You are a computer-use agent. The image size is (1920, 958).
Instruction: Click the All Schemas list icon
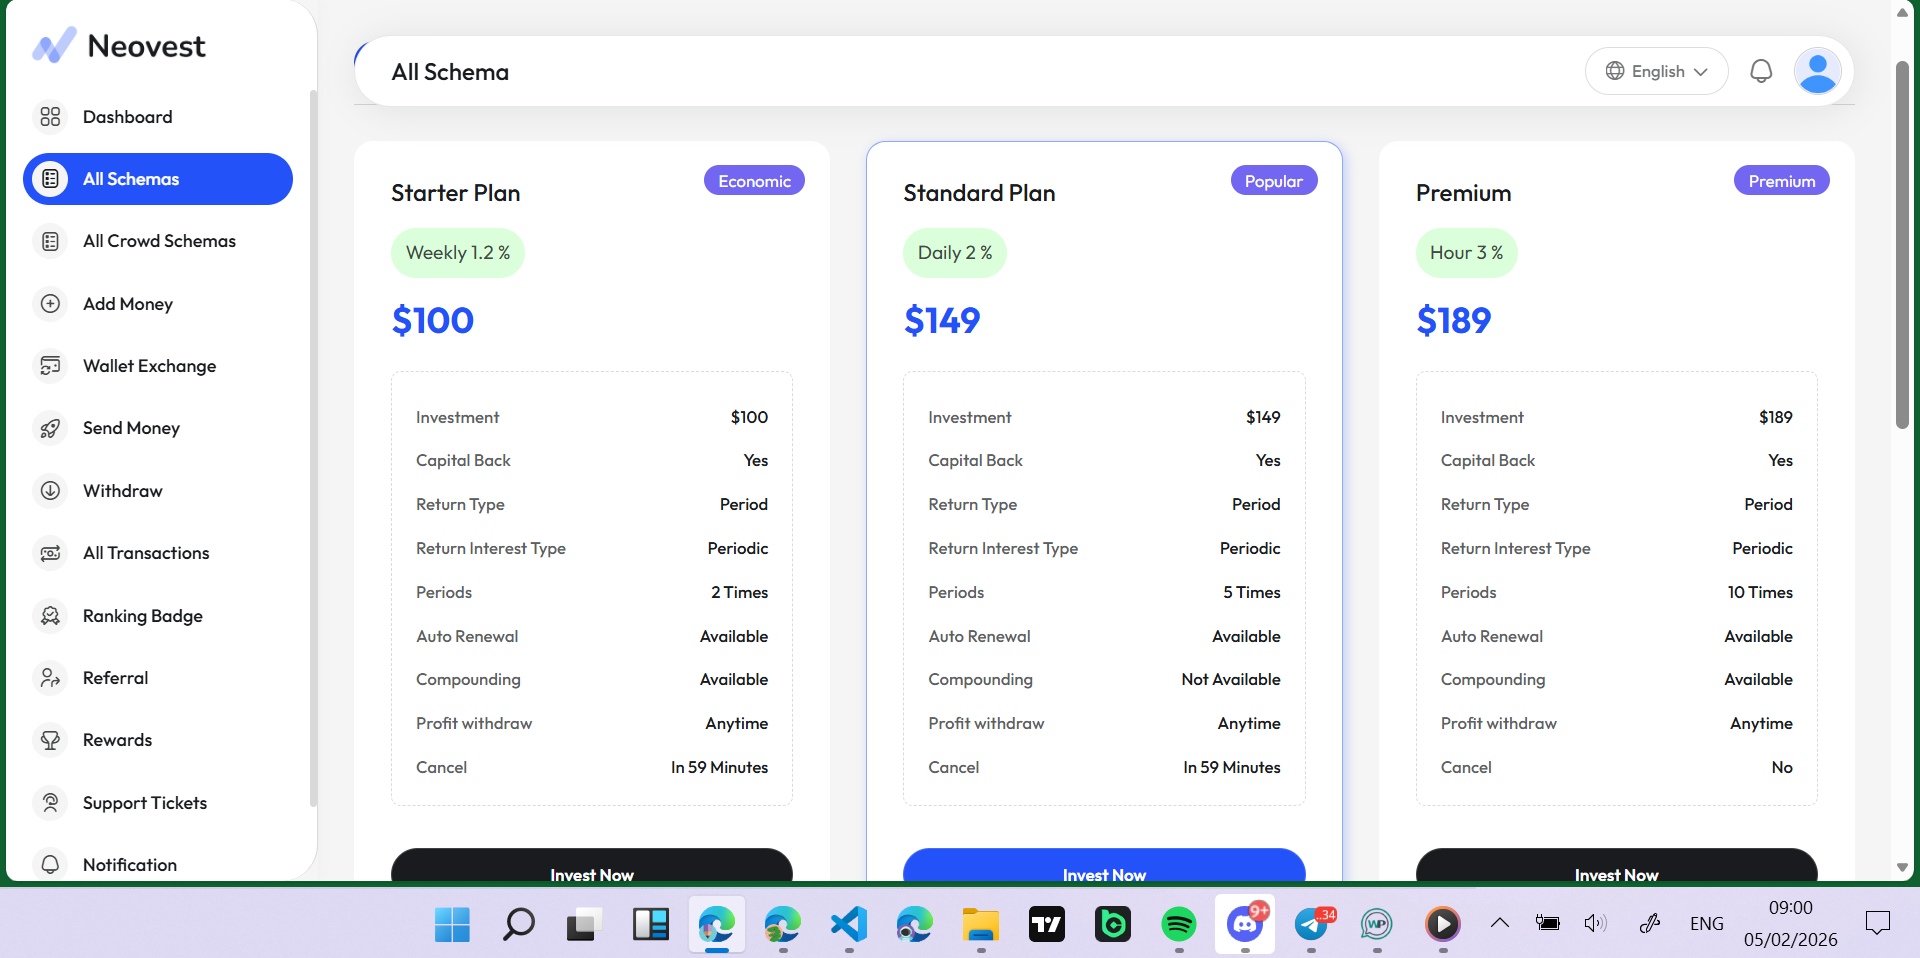click(x=50, y=179)
